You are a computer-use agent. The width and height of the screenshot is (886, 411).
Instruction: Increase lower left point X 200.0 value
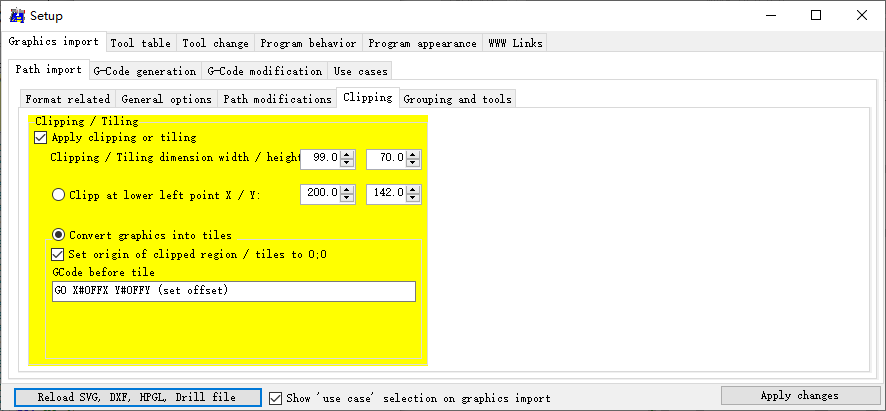click(x=347, y=189)
